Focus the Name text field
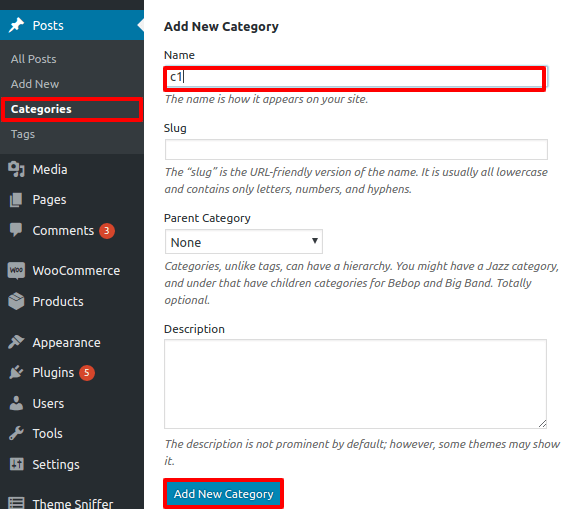This screenshot has width=568, height=509. coord(356,77)
